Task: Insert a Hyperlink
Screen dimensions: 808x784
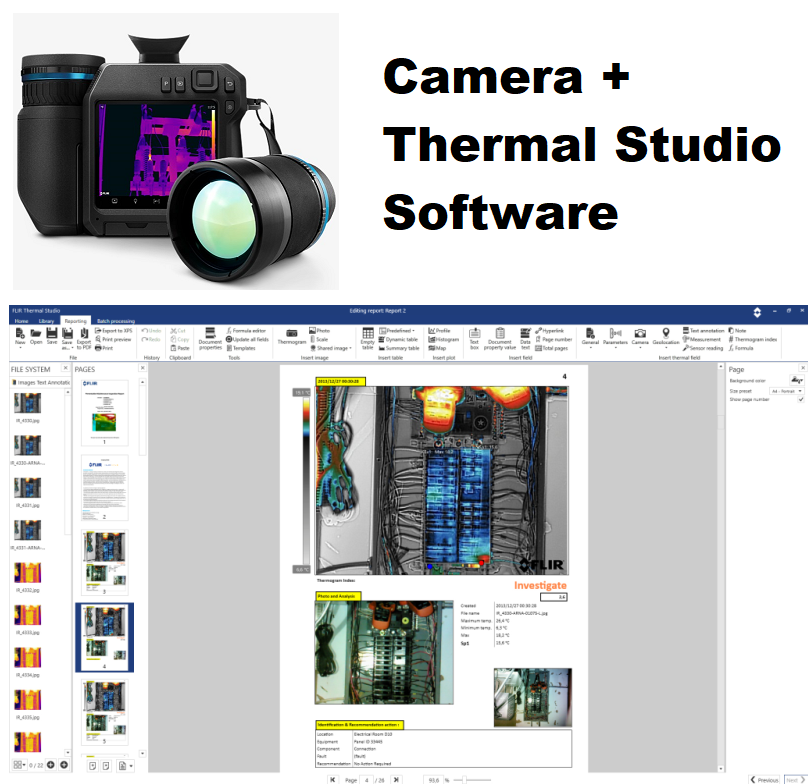Action: (549, 330)
